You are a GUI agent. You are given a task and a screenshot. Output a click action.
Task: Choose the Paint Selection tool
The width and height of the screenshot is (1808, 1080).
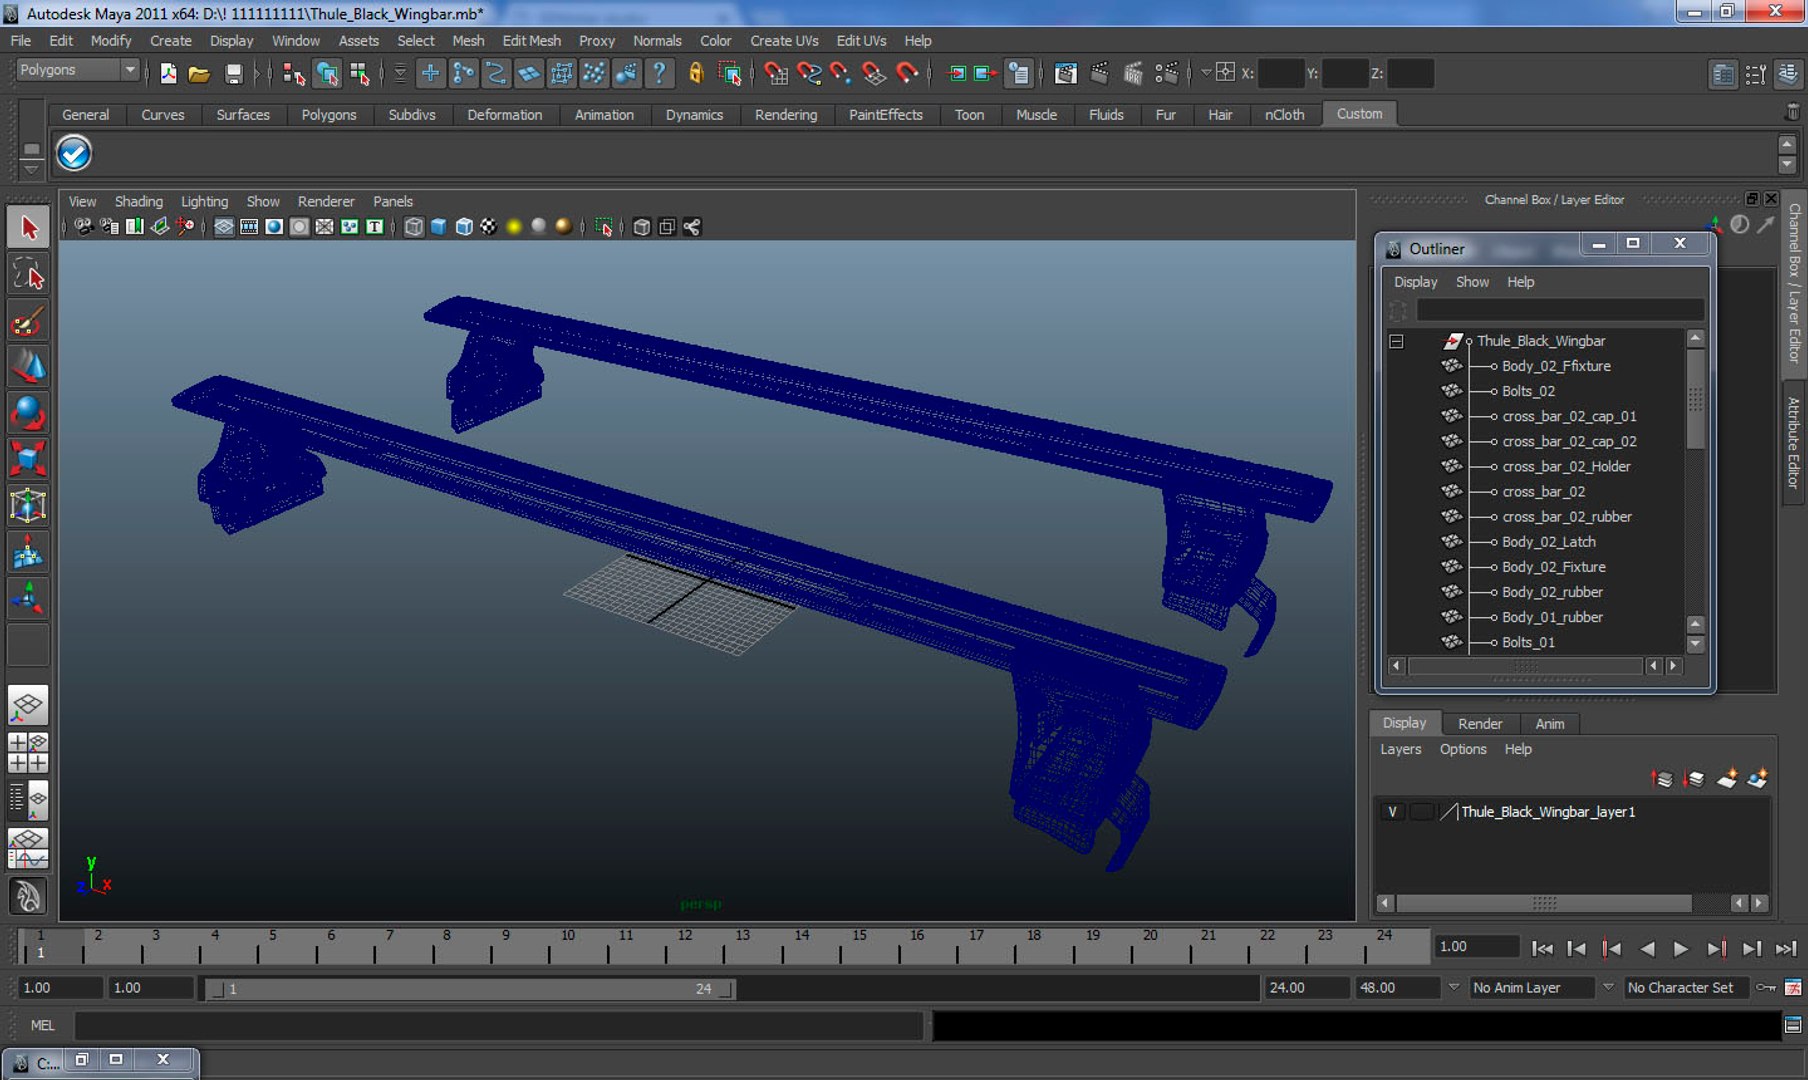[x=28, y=321]
